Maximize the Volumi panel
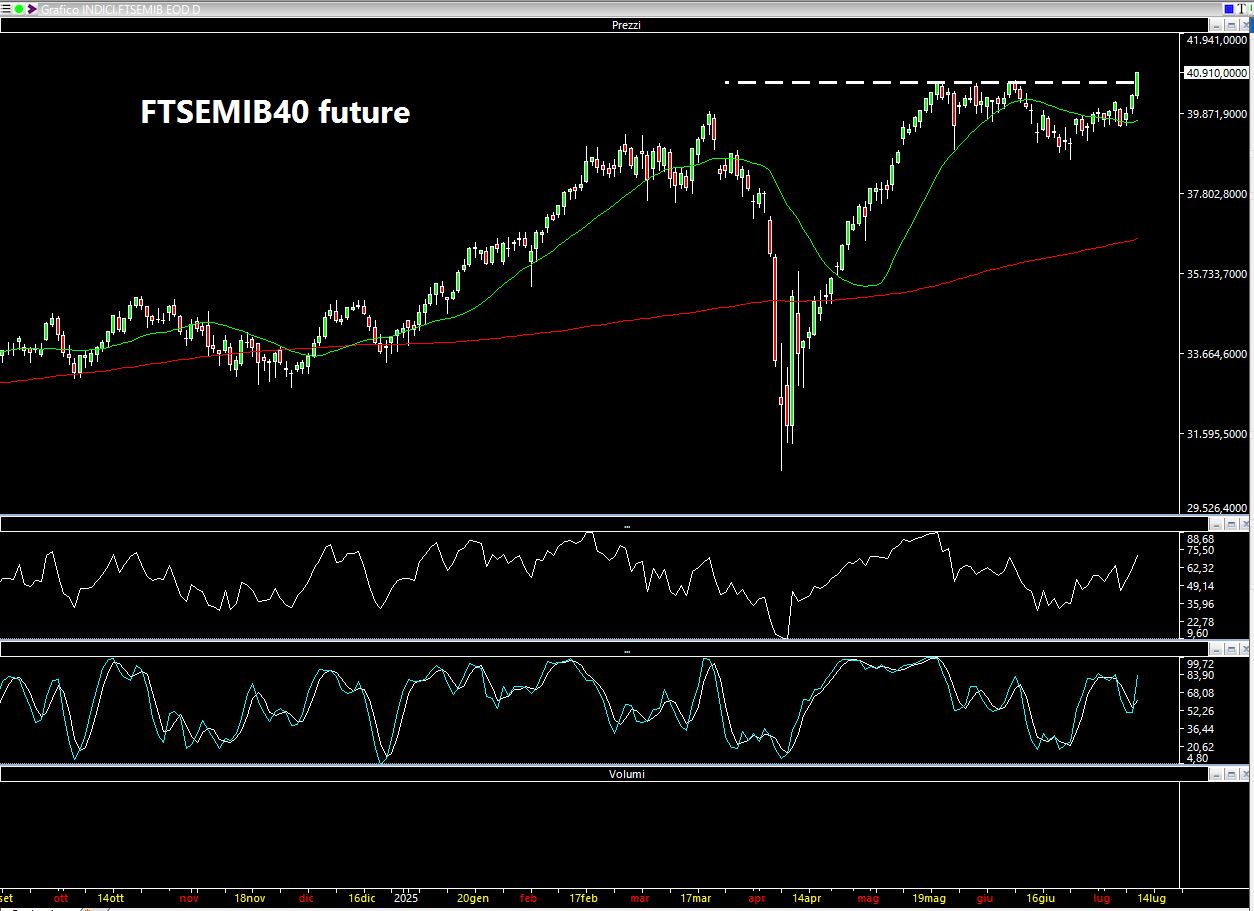 [1232, 774]
